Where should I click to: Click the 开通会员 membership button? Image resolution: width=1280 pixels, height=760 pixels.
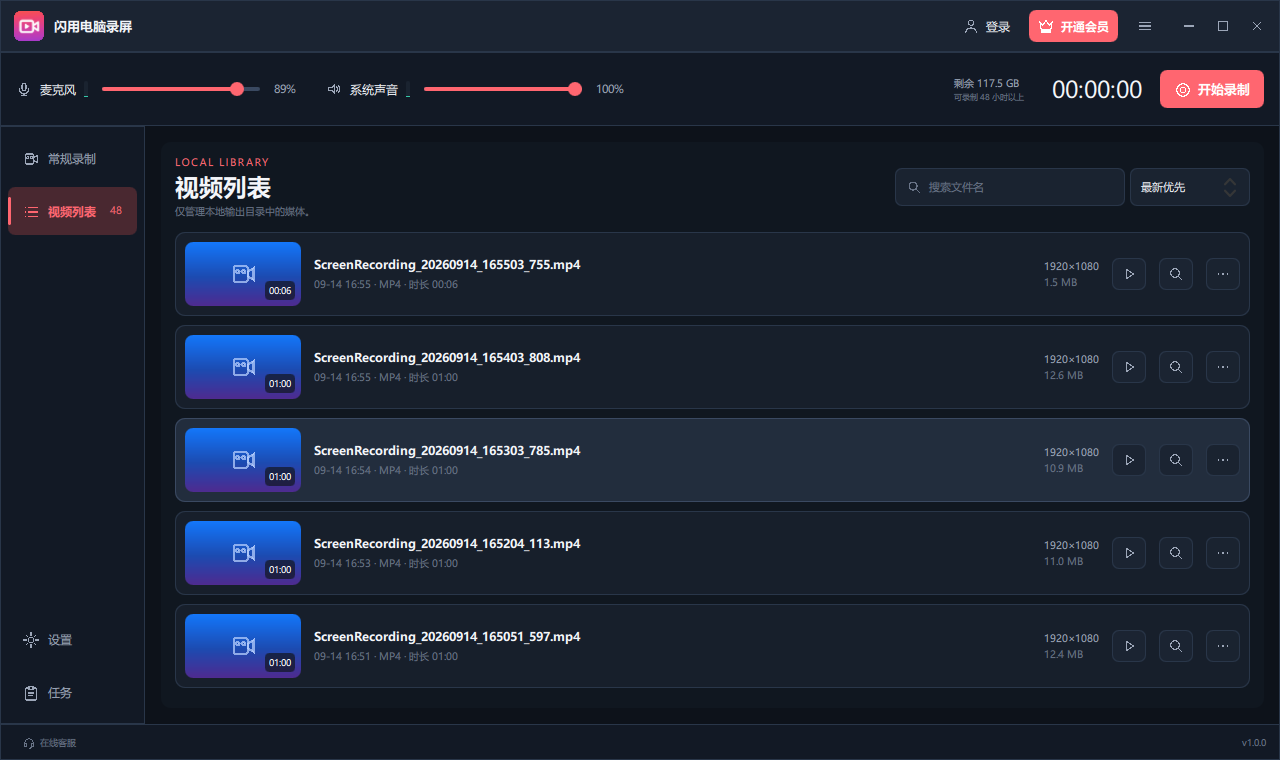1073,26
